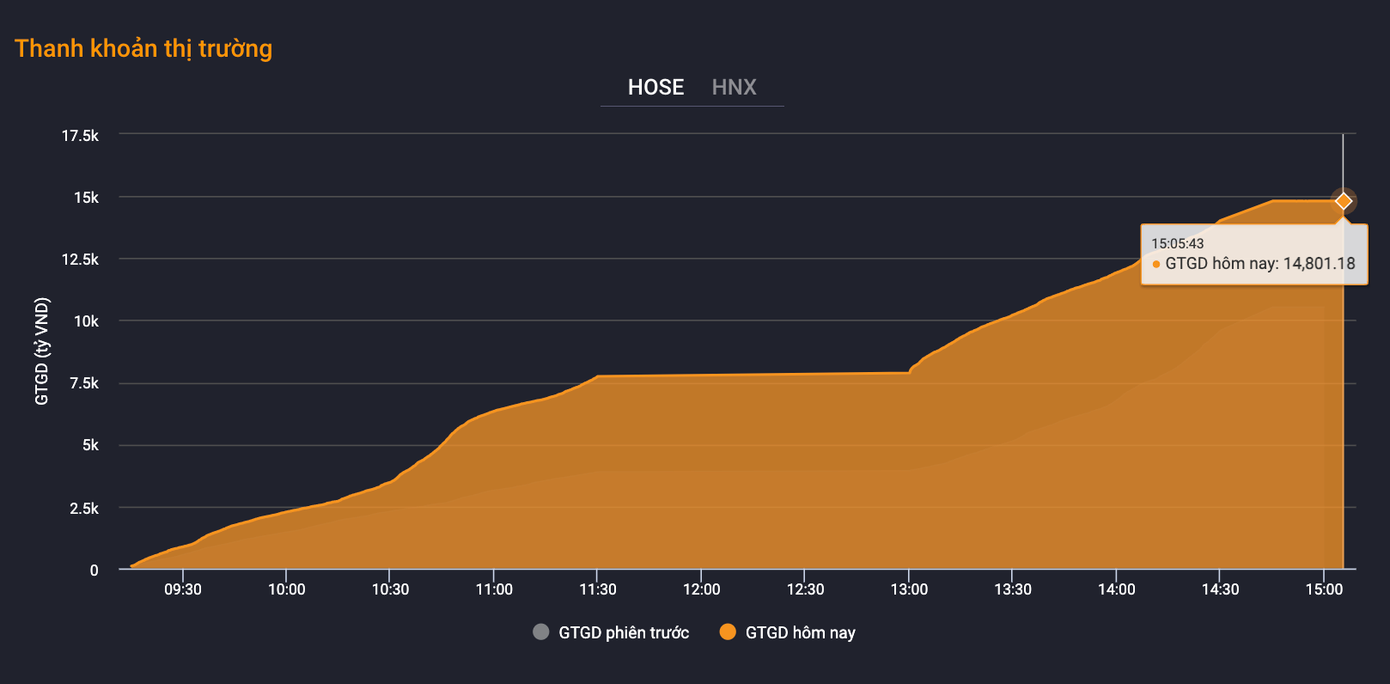1390x684 pixels.
Task: Click the Thanh khoản thị trường title
Action: click(143, 48)
